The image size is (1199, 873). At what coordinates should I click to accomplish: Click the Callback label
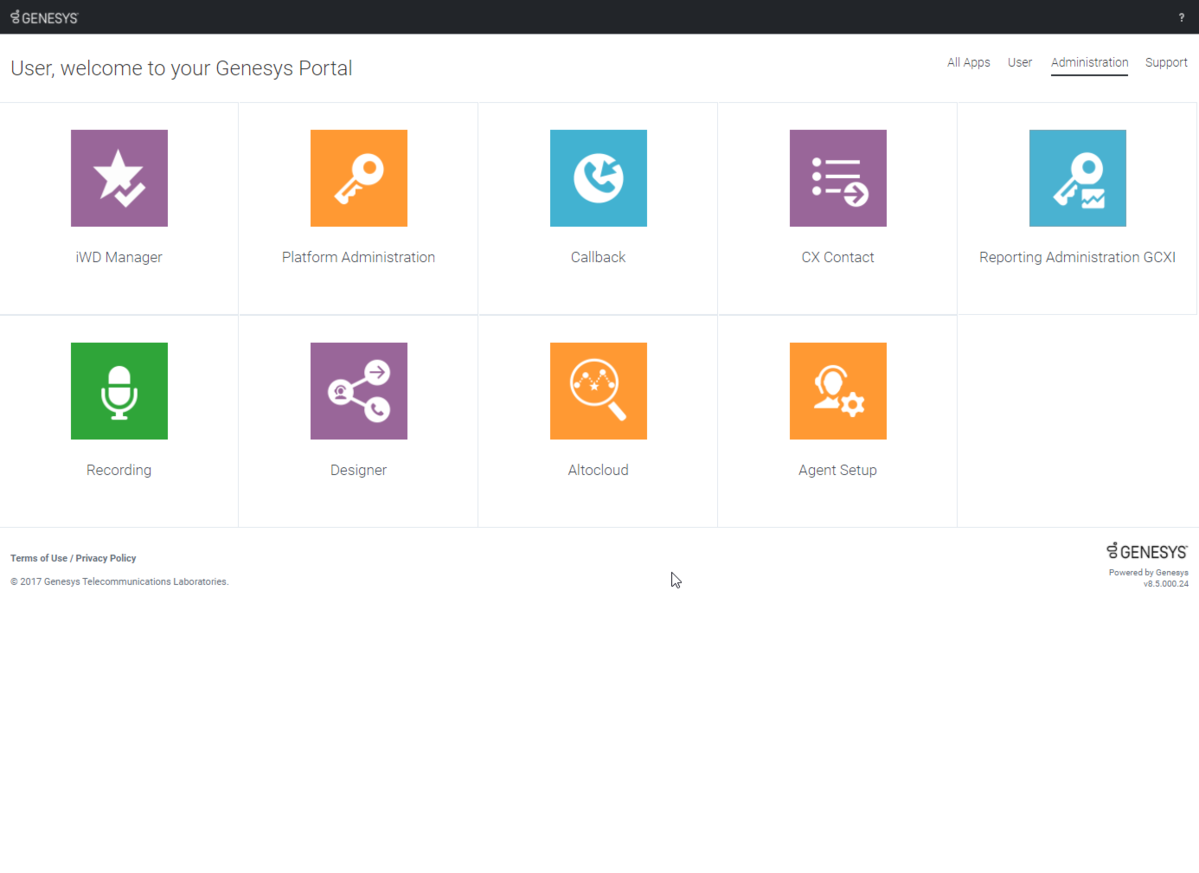pos(598,258)
